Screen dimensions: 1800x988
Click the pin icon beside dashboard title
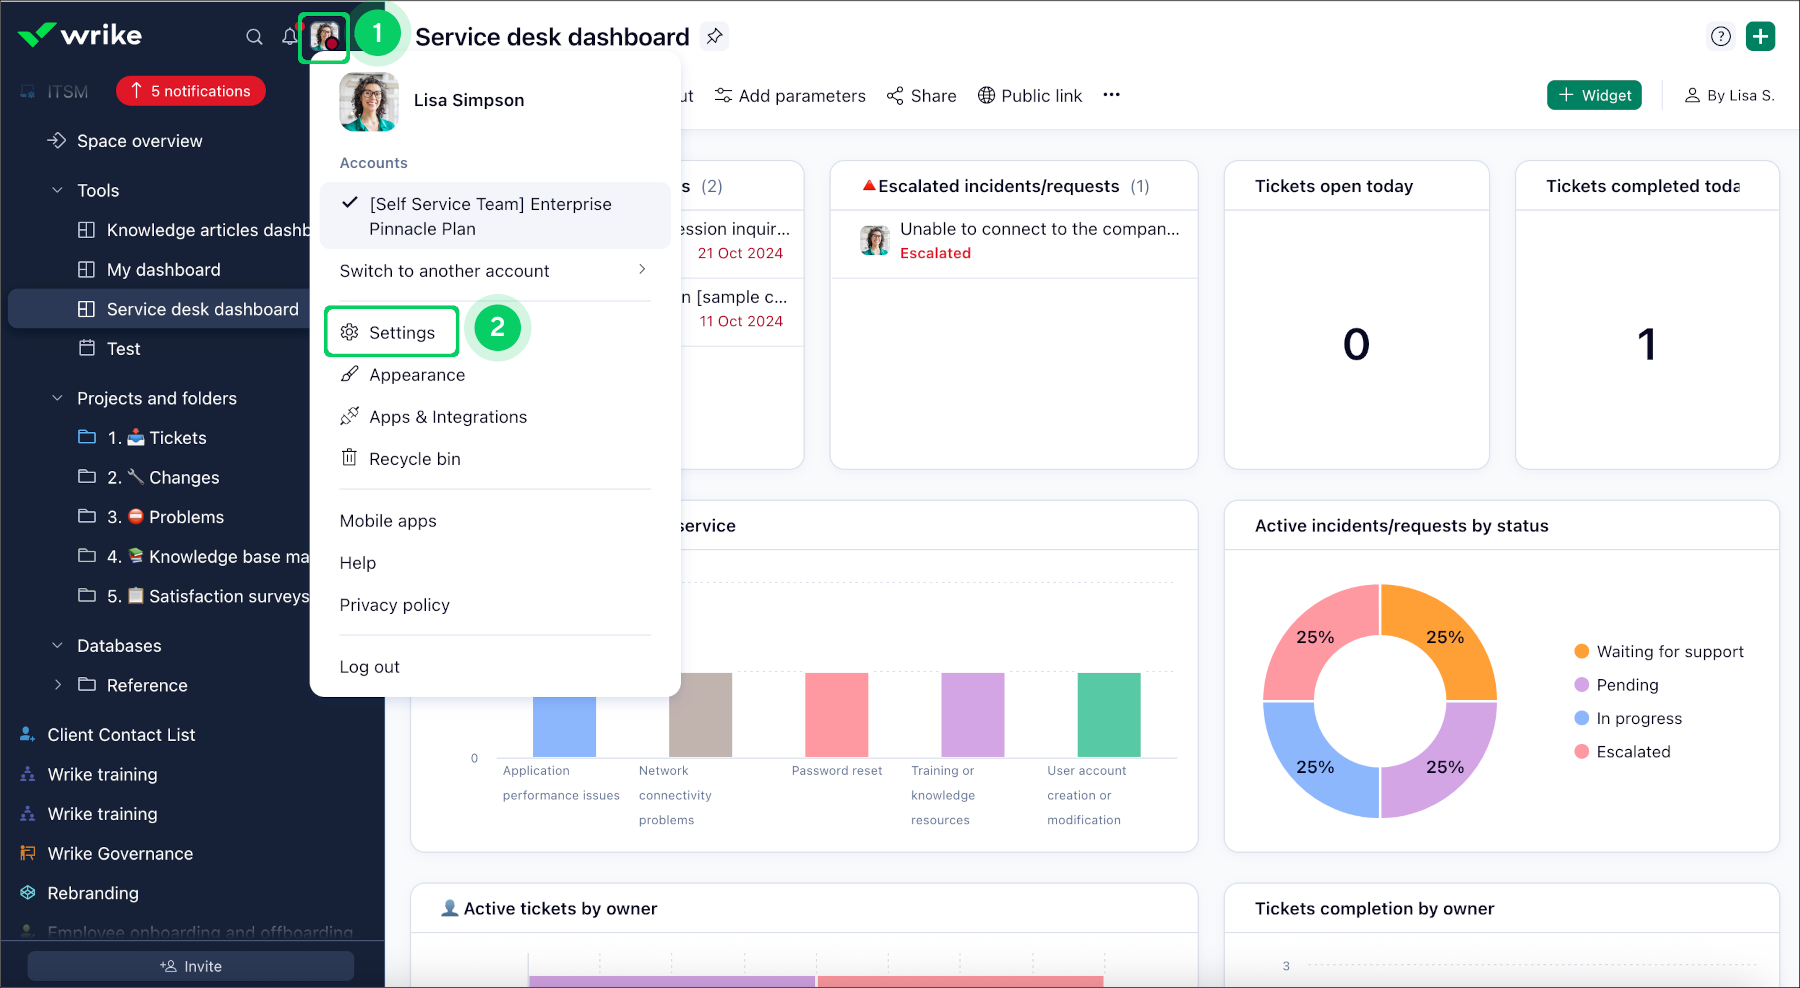click(714, 37)
